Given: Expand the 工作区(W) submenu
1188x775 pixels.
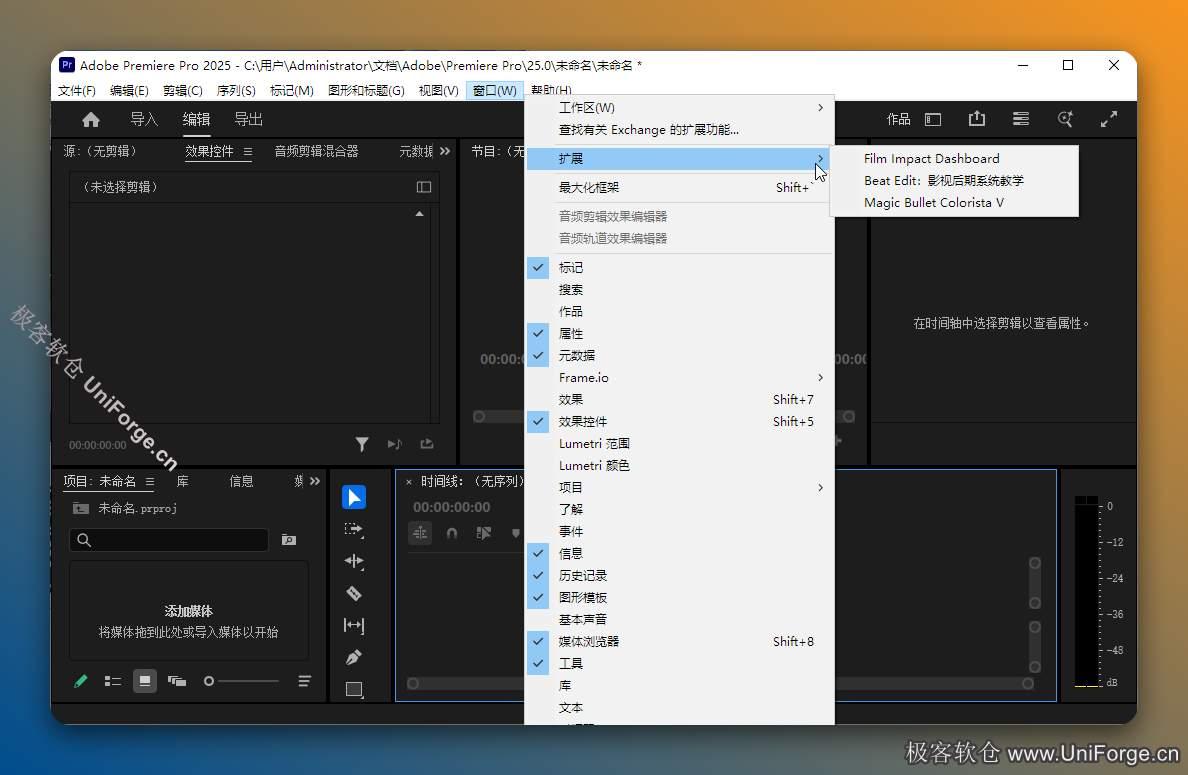Looking at the screenshot, I should [x=680, y=108].
